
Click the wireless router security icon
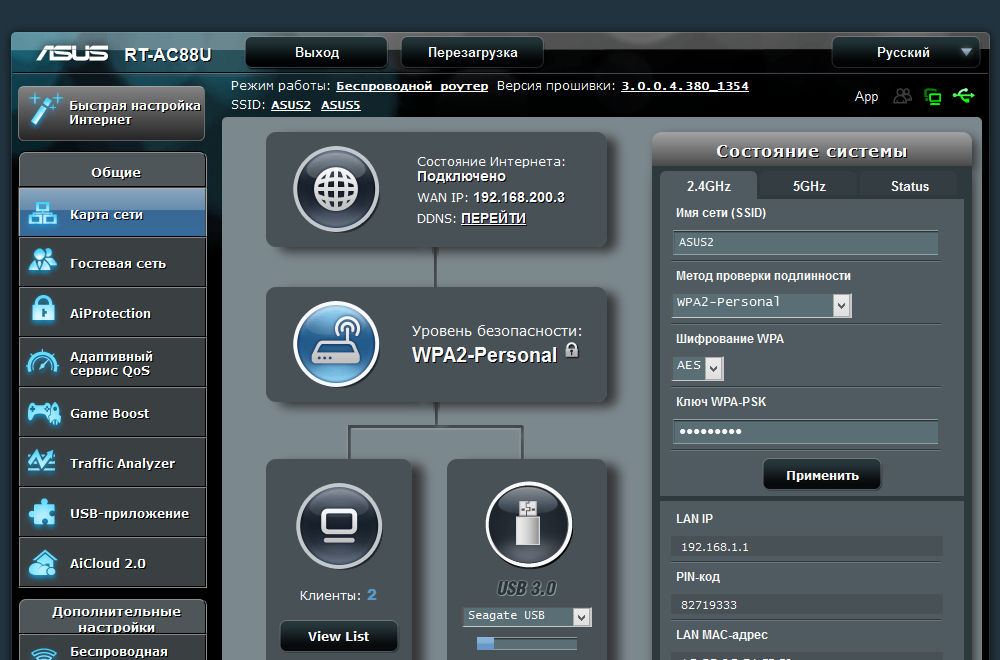[336, 344]
